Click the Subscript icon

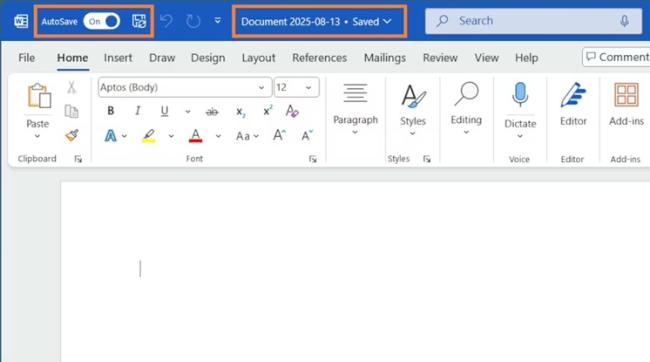tap(240, 112)
